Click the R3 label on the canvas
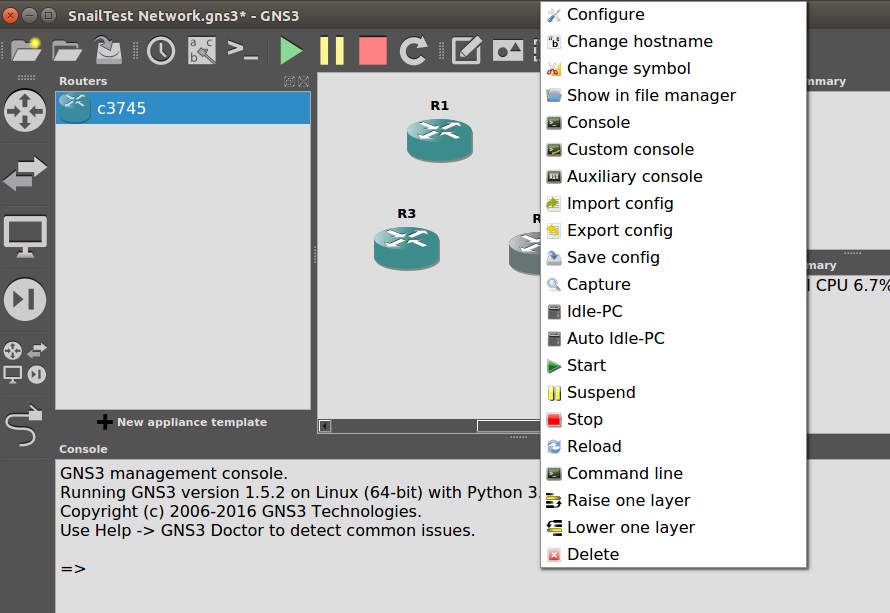 click(406, 213)
